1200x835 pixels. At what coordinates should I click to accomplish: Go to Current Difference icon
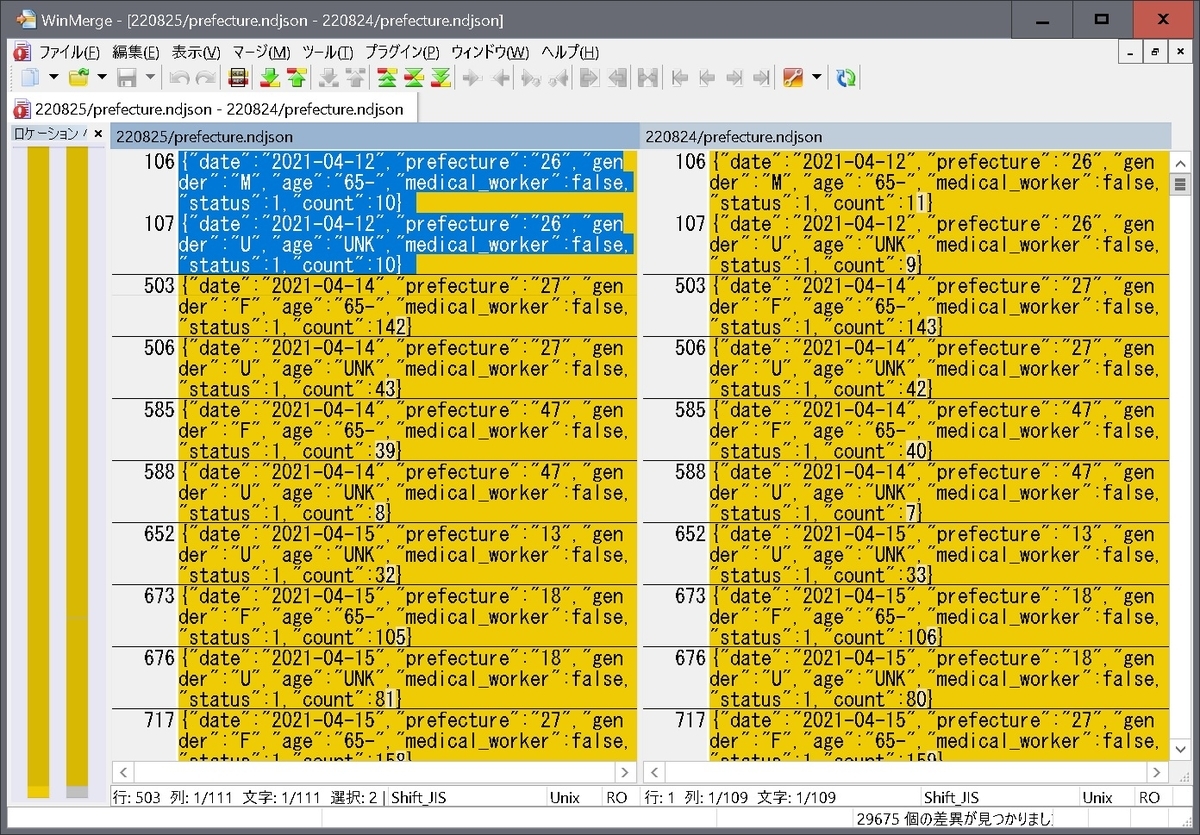413,77
